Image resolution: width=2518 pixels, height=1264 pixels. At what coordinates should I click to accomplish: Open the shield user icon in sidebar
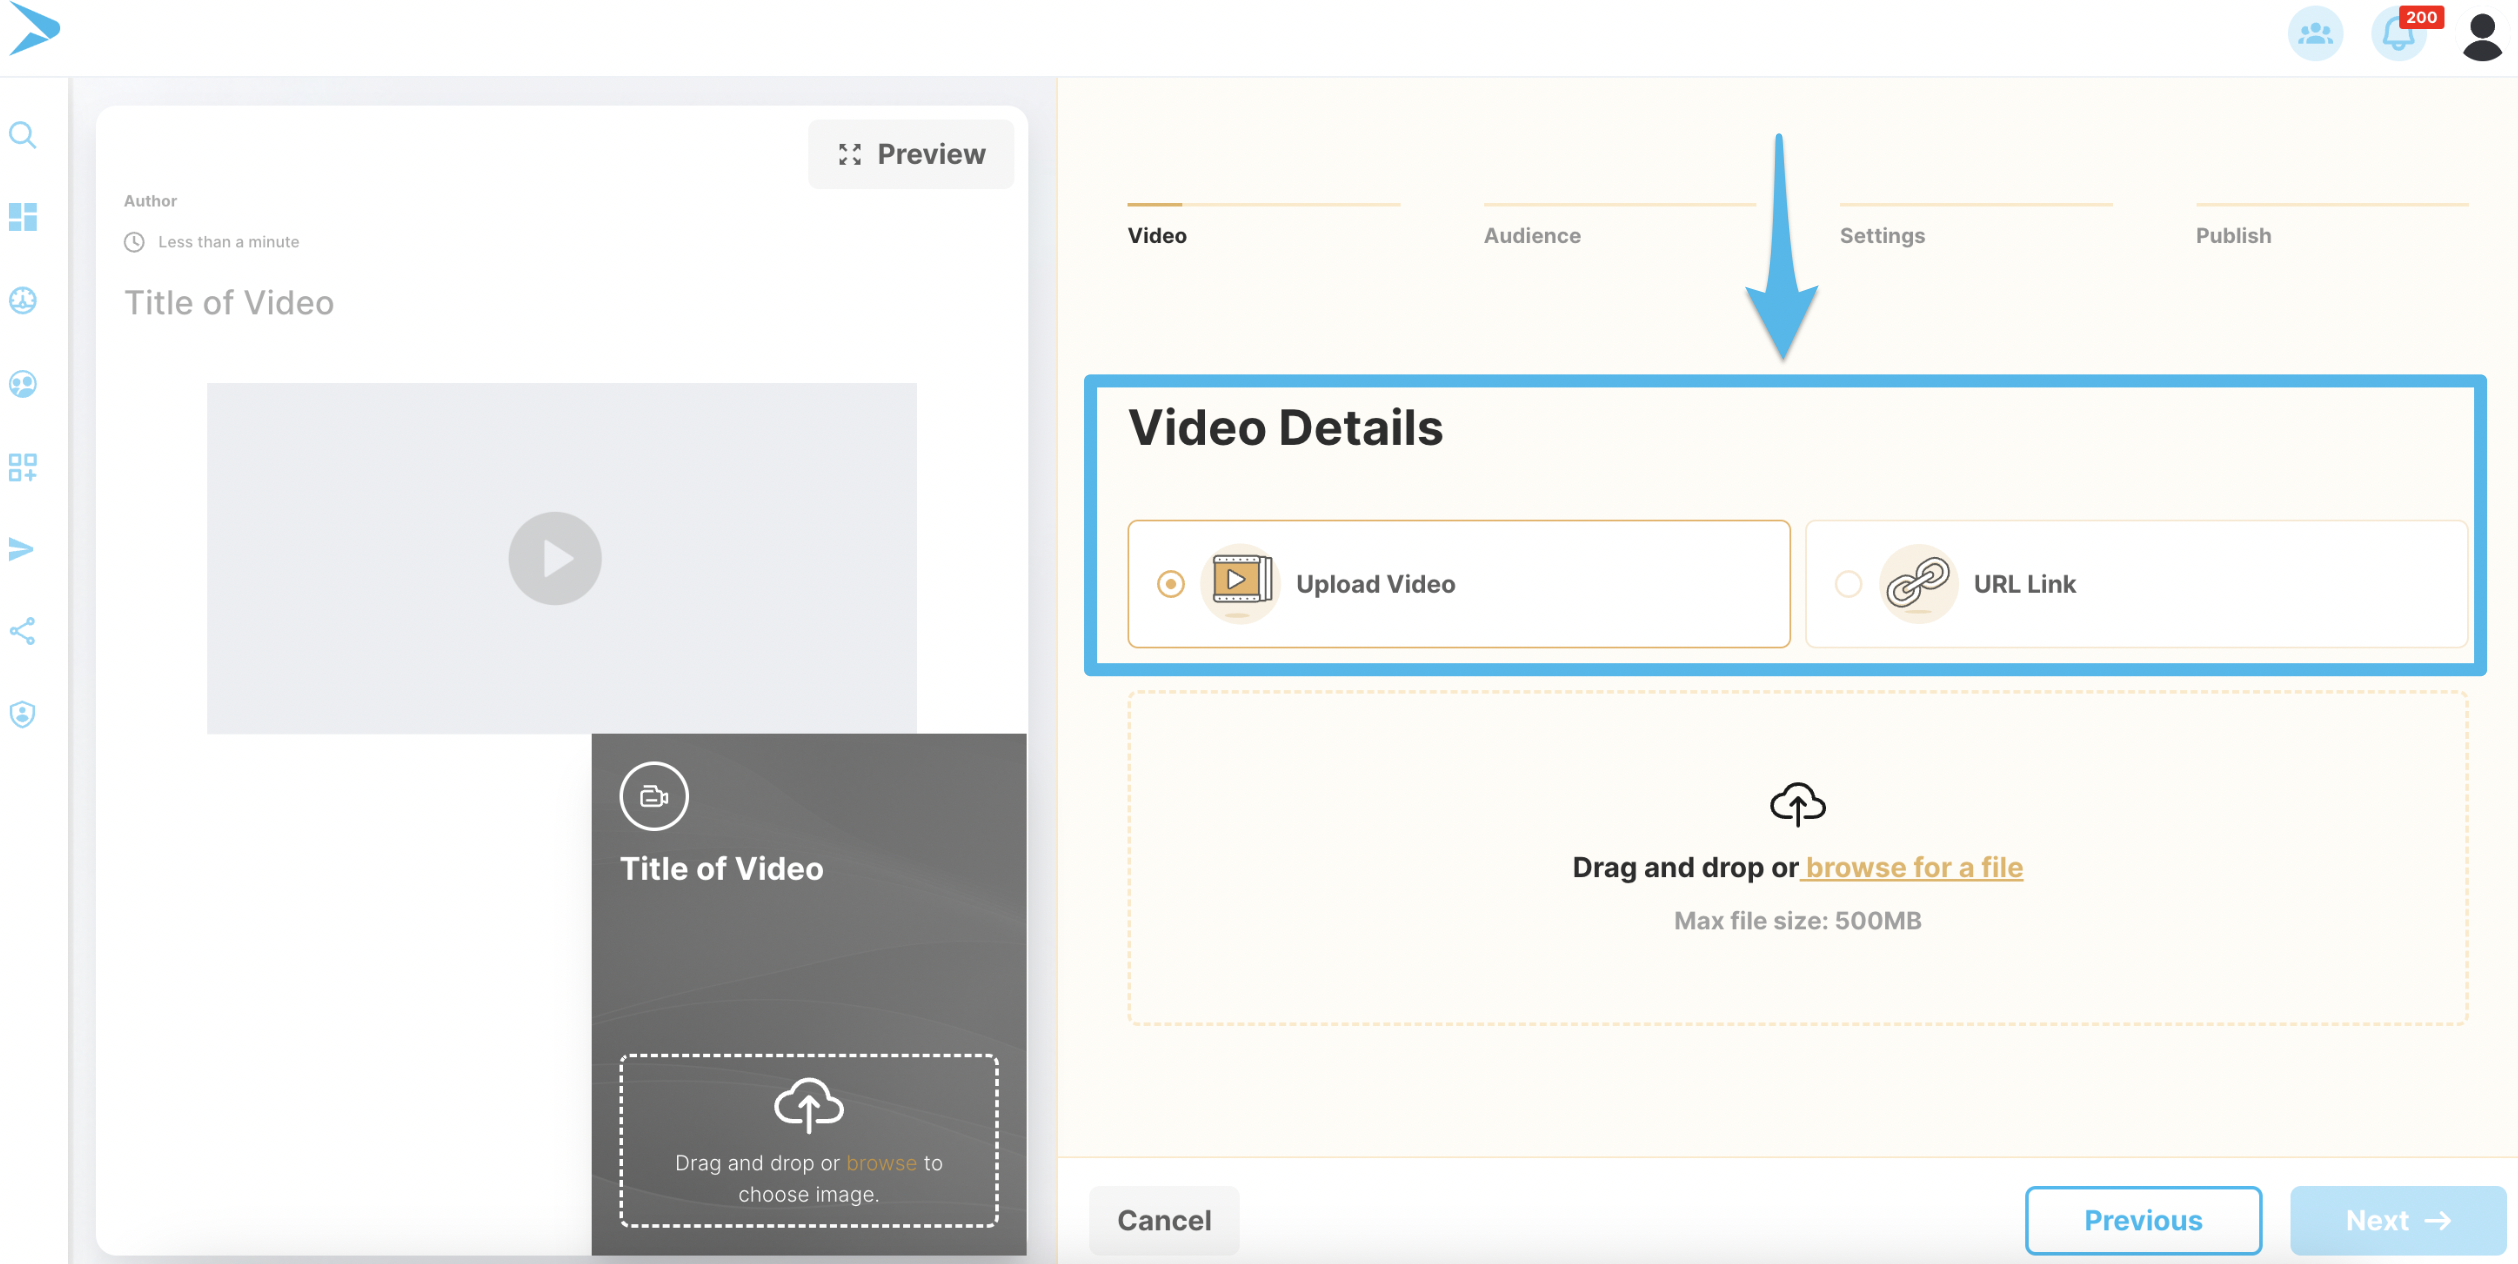[23, 714]
